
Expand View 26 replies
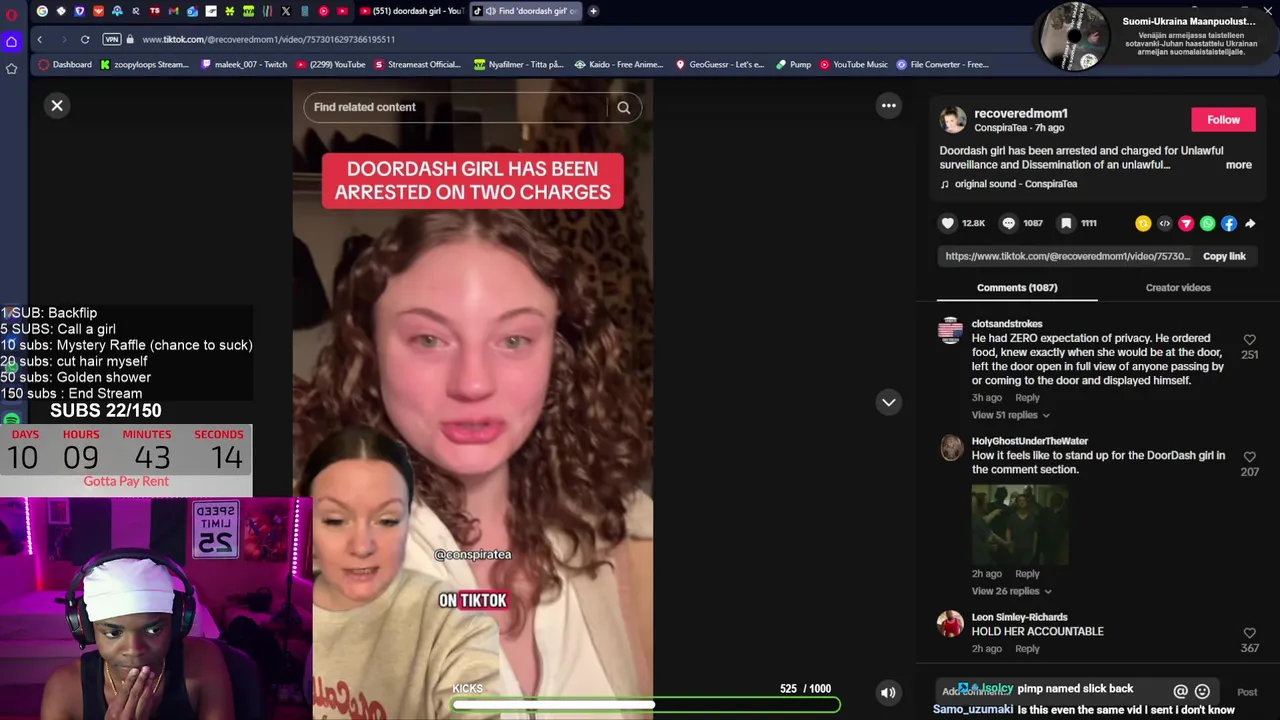pos(1010,591)
